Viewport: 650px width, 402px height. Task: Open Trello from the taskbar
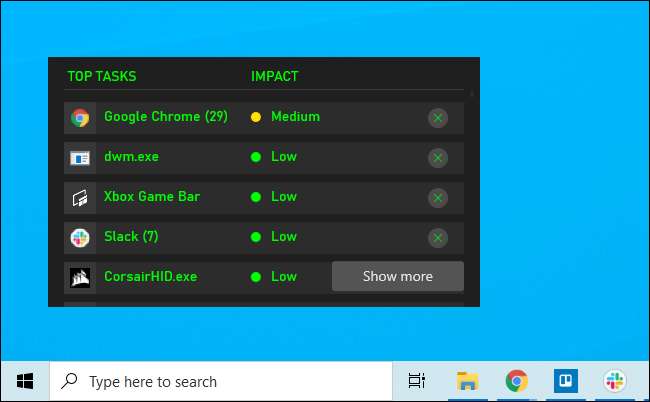pyautogui.click(x=566, y=380)
